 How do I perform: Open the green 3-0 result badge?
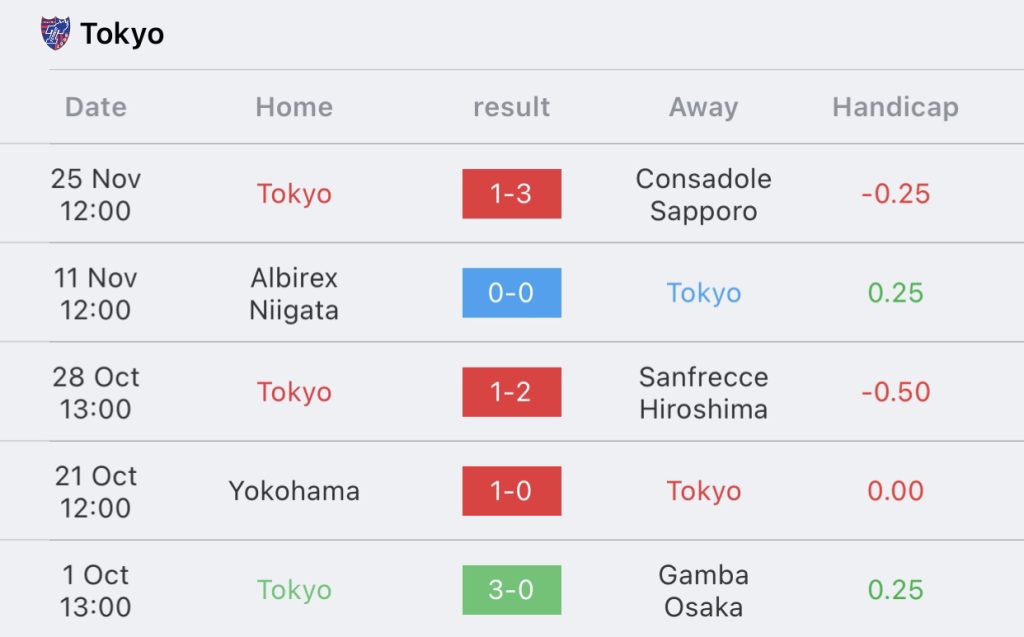(x=511, y=590)
